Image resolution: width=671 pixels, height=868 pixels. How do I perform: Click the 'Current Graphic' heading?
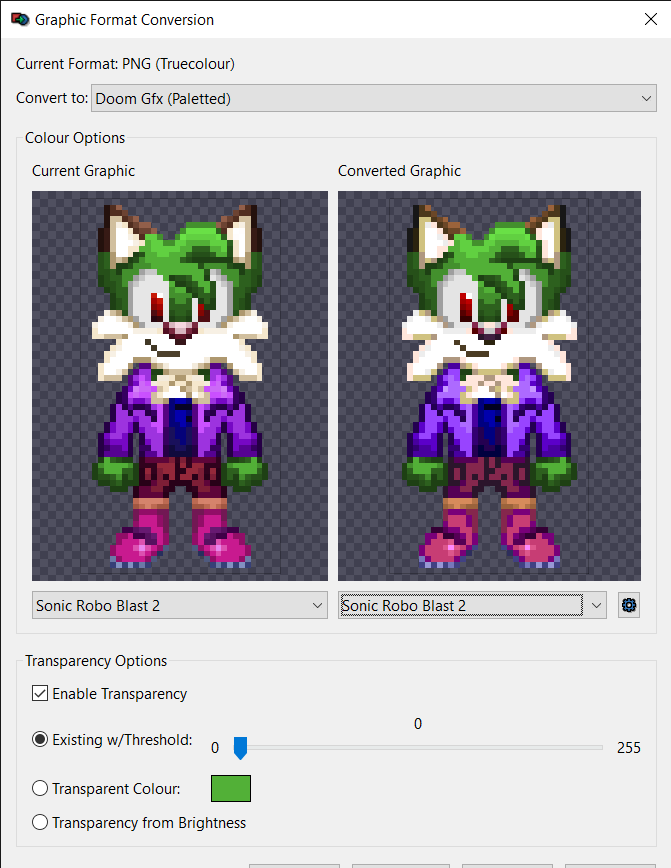(x=84, y=171)
